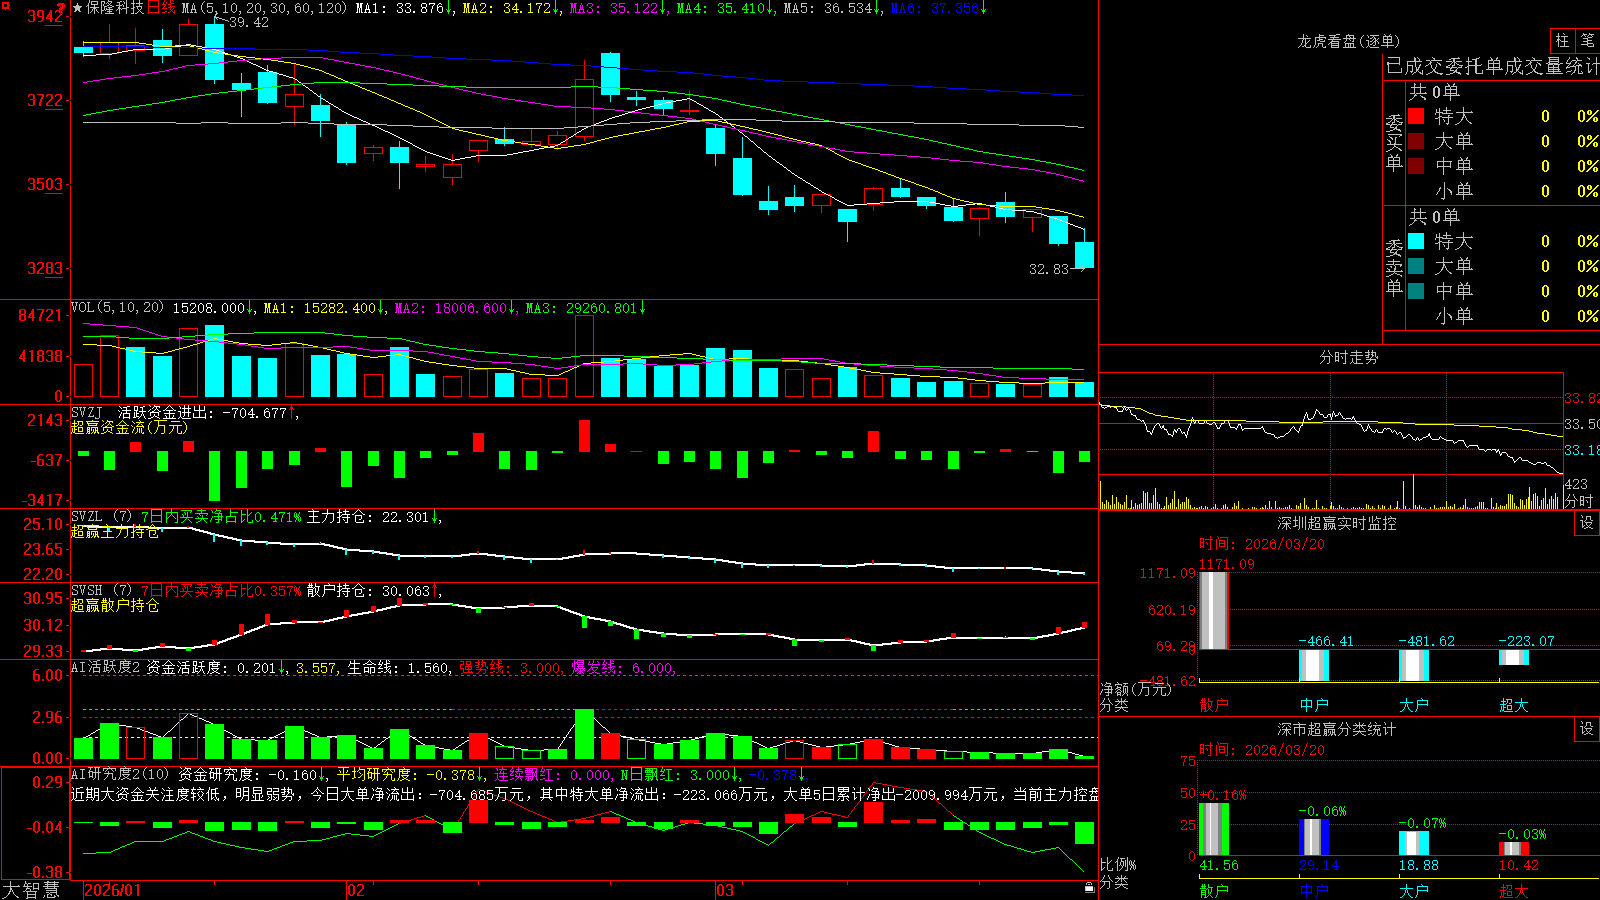Screen dimensions: 1600x900
Task: Select the SVSH (7) indicator label
Action: (x=102, y=591)
